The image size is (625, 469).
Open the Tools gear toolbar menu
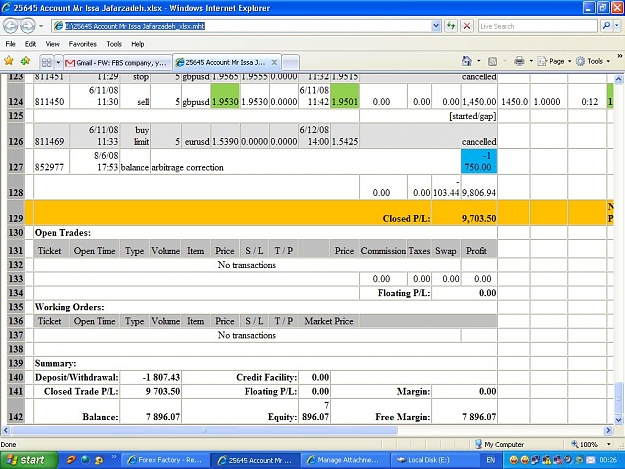pos(593,61)
